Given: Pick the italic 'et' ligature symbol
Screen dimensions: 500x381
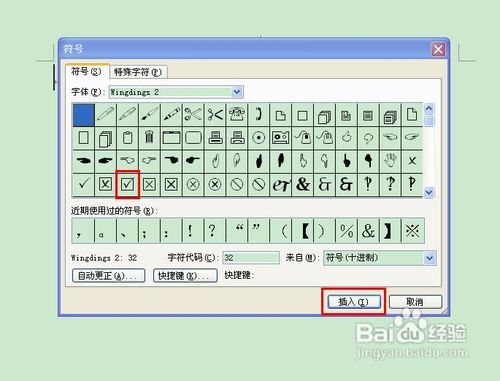Looking at the screenshot, I should [280, 184].
